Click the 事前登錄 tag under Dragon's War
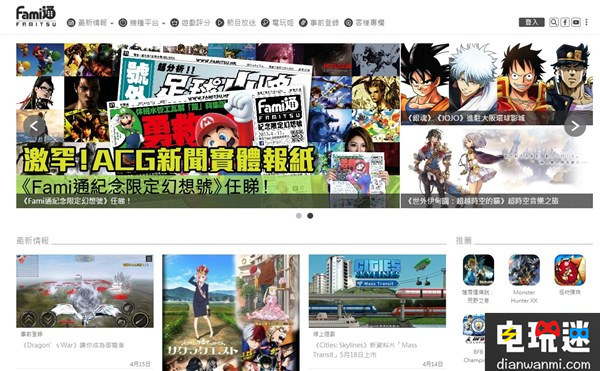 click(x=32, y=334)
